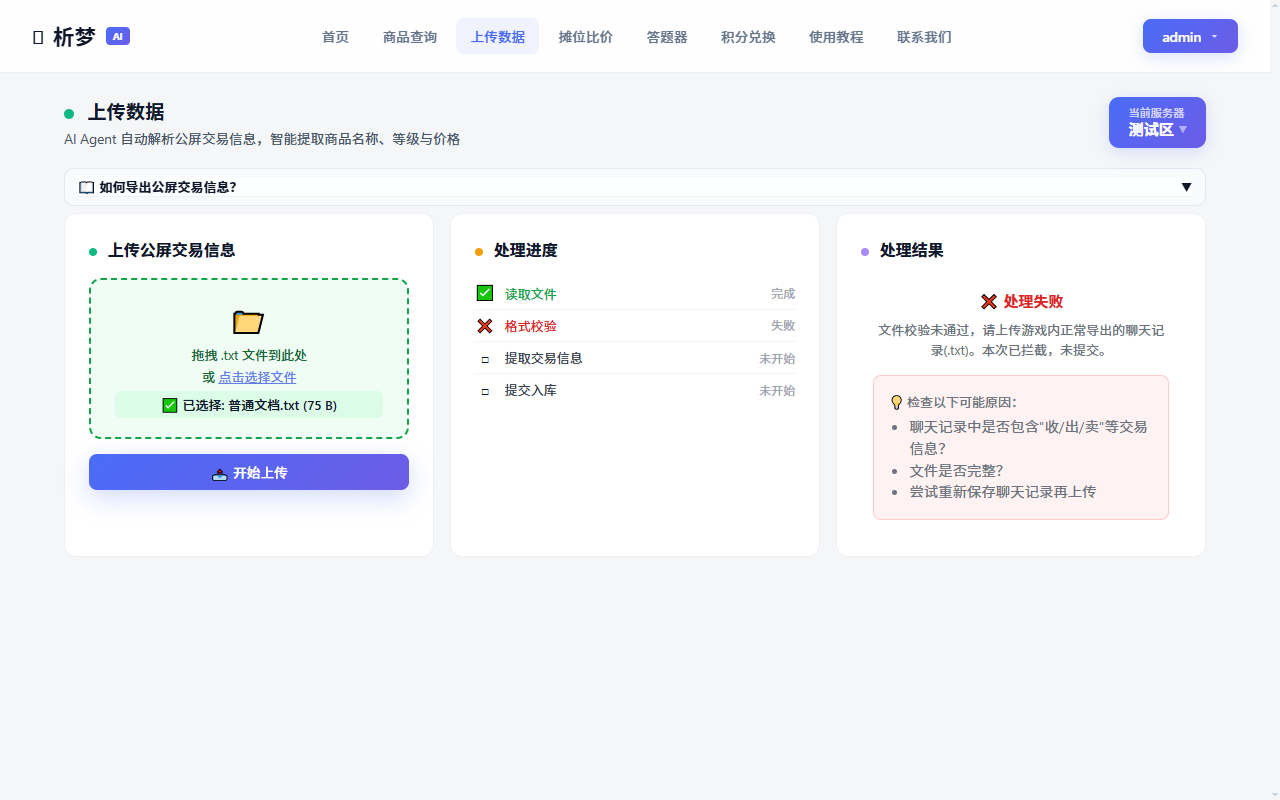
Task: Select the 上传数据 nav tab
Action: pos(498,37)
